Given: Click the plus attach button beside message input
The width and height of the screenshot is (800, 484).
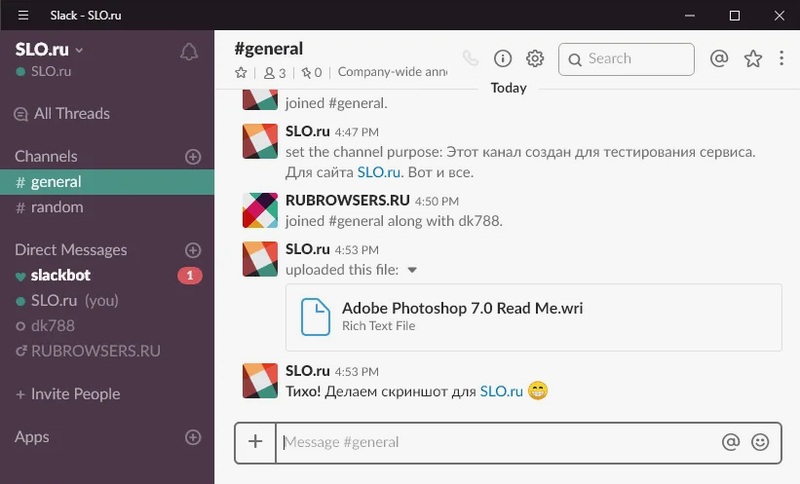Looking at the screenshot, I should pyautogui.click(x=255, y=441).
